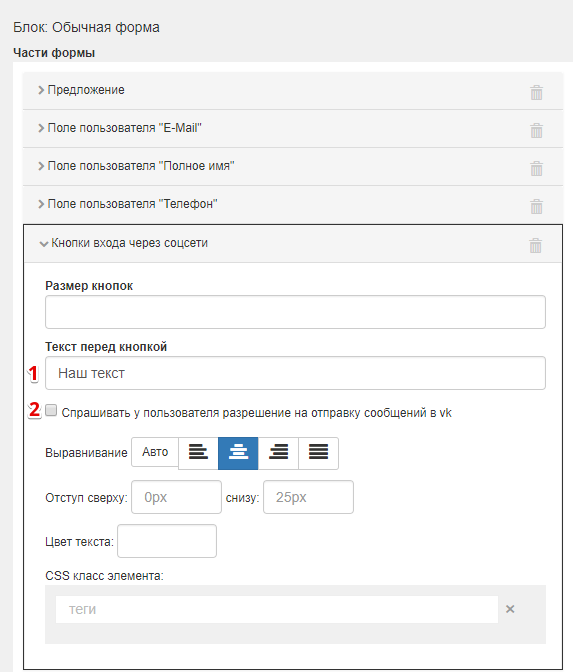Delete the Предложение form part
This screenshot has height=672, width=573.
point(536,92)
